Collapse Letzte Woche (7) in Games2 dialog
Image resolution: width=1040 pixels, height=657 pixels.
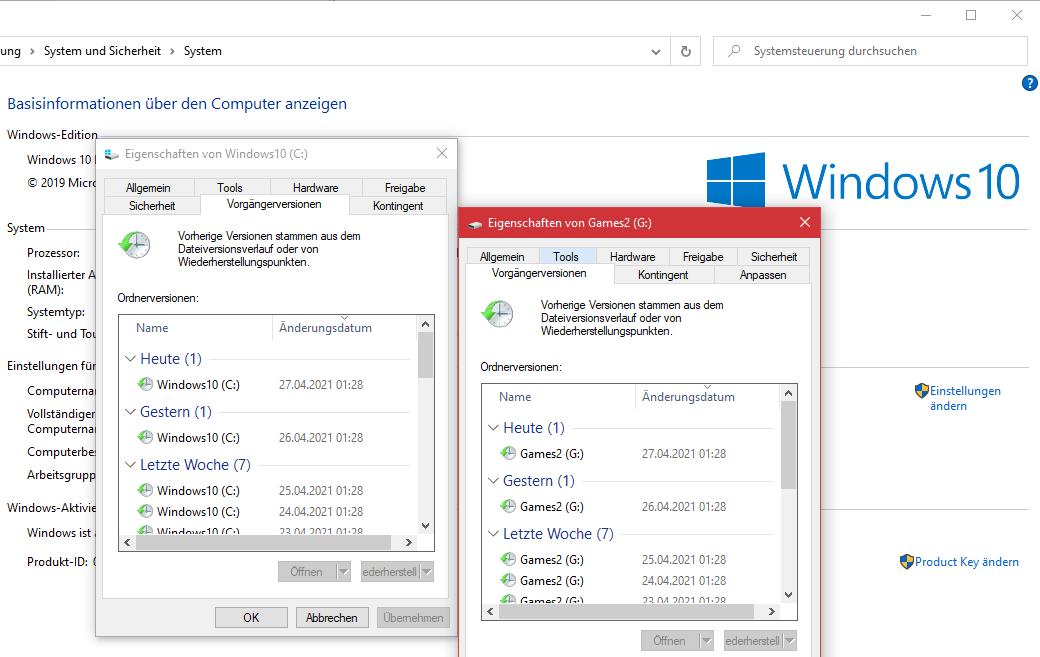[493, 534]
